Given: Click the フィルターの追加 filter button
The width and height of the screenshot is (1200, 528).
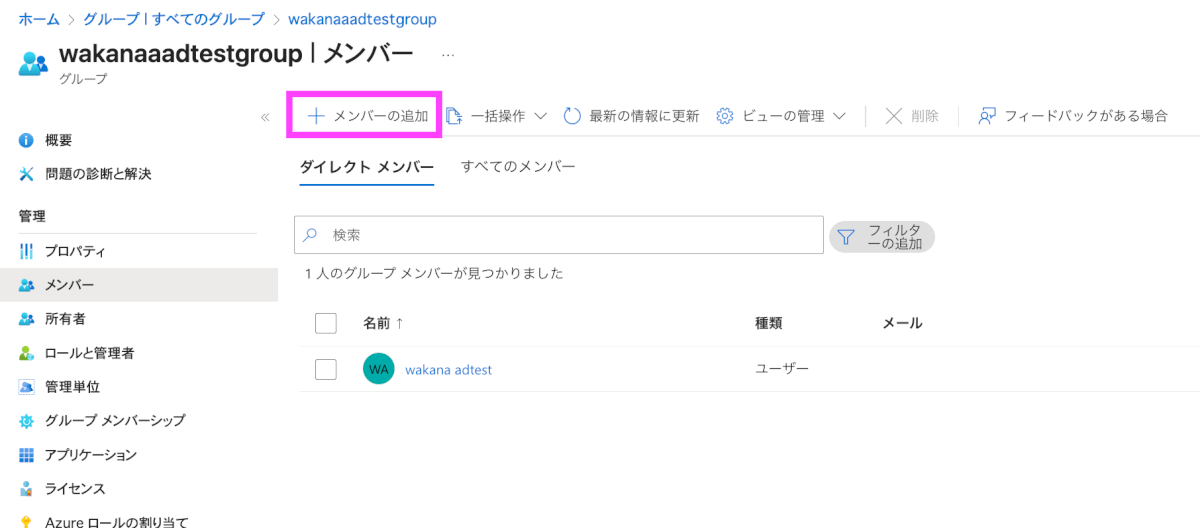Looking at the screenshot, I should click(x=882, y=237).
